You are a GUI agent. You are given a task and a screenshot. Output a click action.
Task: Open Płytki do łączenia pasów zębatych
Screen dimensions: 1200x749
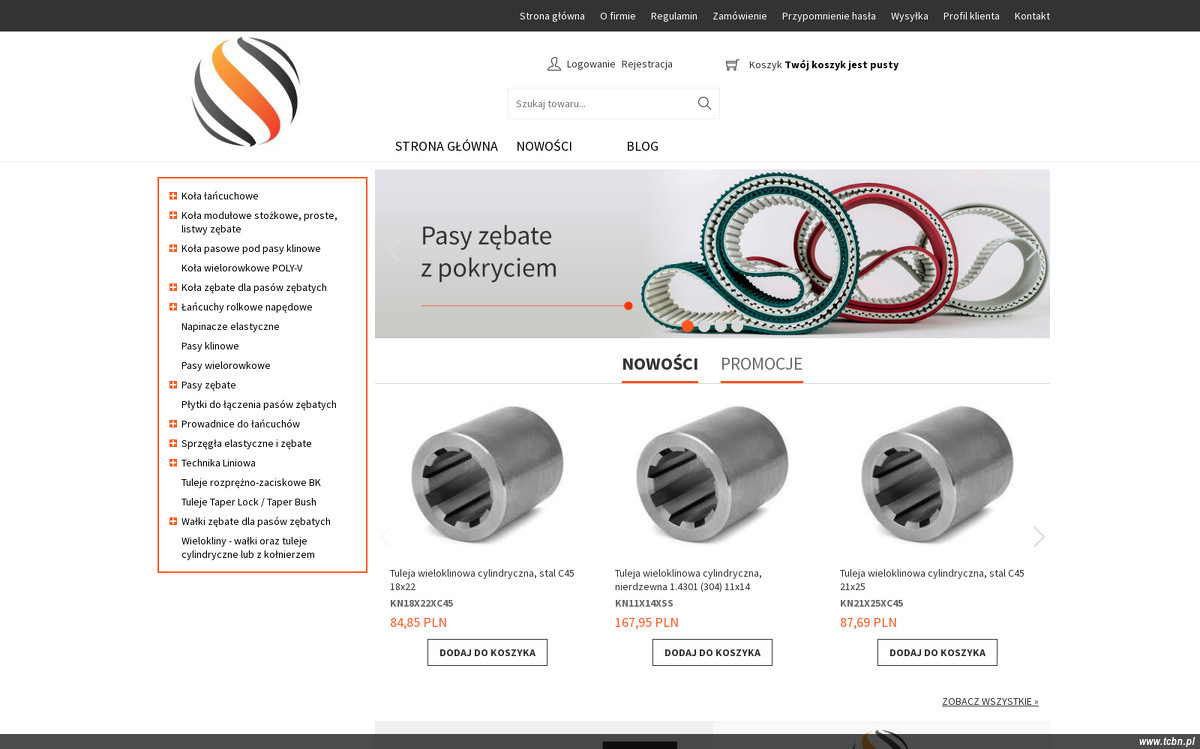tap(259, 404)
